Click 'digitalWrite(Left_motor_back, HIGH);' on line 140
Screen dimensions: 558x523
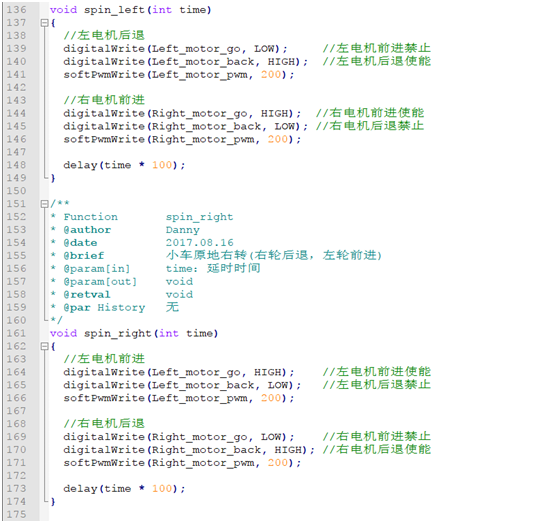click(x=186, y=62)
